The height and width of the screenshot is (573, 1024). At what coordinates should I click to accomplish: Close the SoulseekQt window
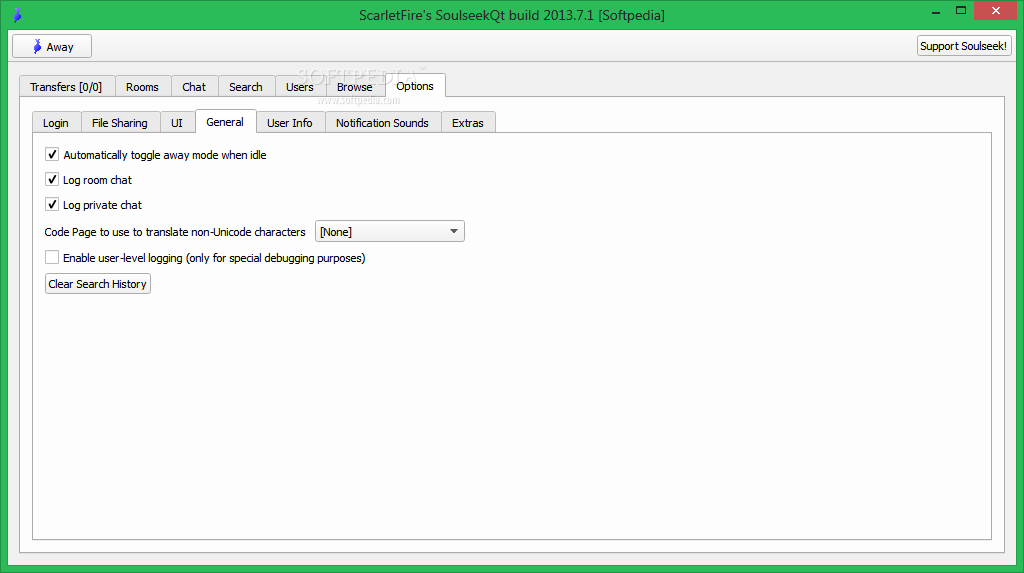click(996, 10)
